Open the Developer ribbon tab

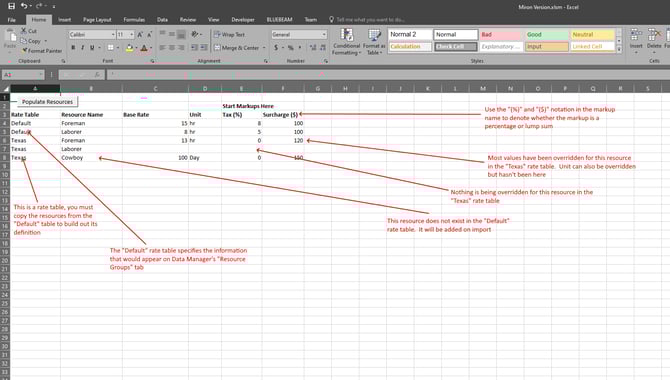(243, 20)
